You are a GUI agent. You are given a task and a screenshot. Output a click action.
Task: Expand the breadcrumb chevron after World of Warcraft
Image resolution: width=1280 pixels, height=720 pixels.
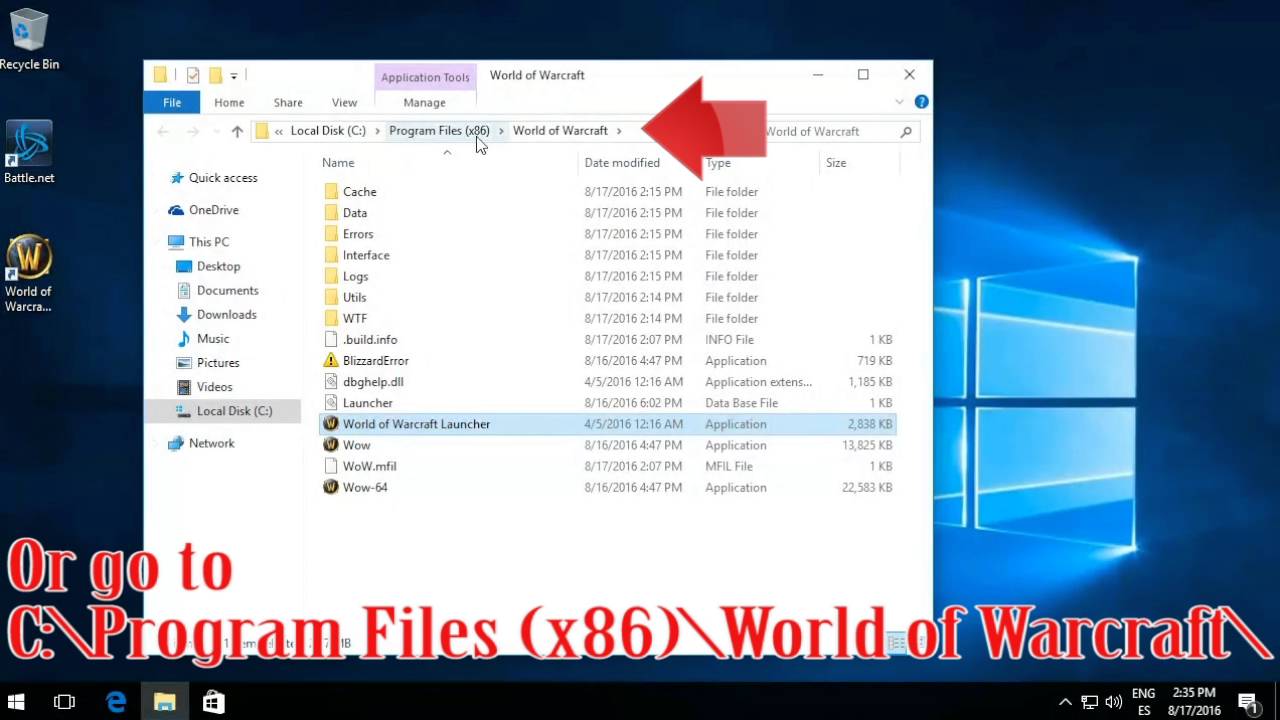click(619, 131)
